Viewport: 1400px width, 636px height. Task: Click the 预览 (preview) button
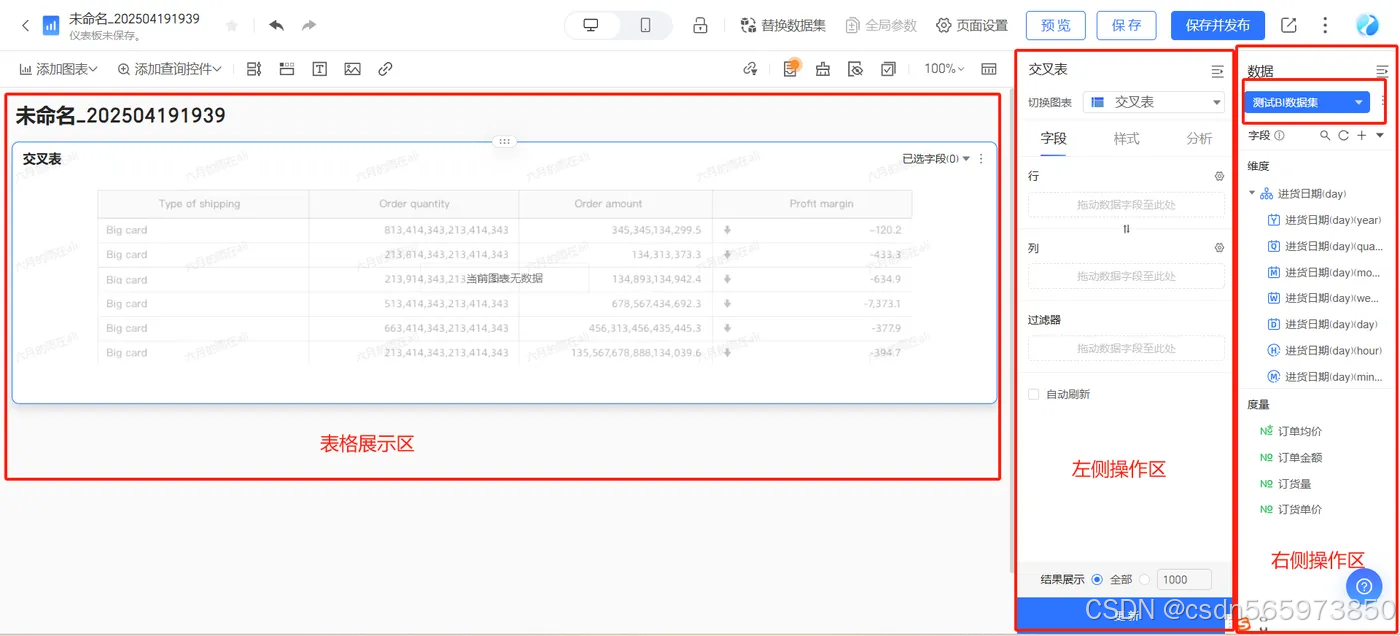click(x=1055, y=25)
